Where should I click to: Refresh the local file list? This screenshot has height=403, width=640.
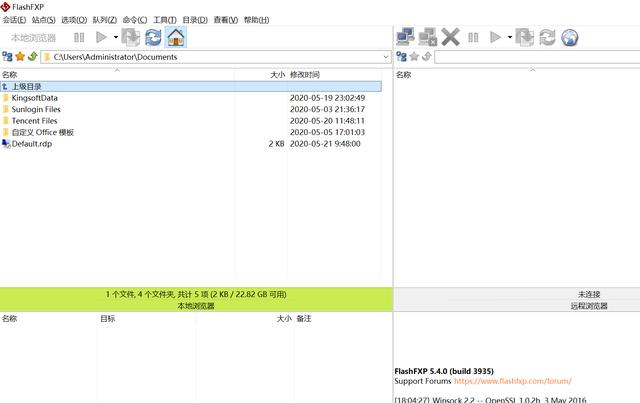click(x=153, y=37)
